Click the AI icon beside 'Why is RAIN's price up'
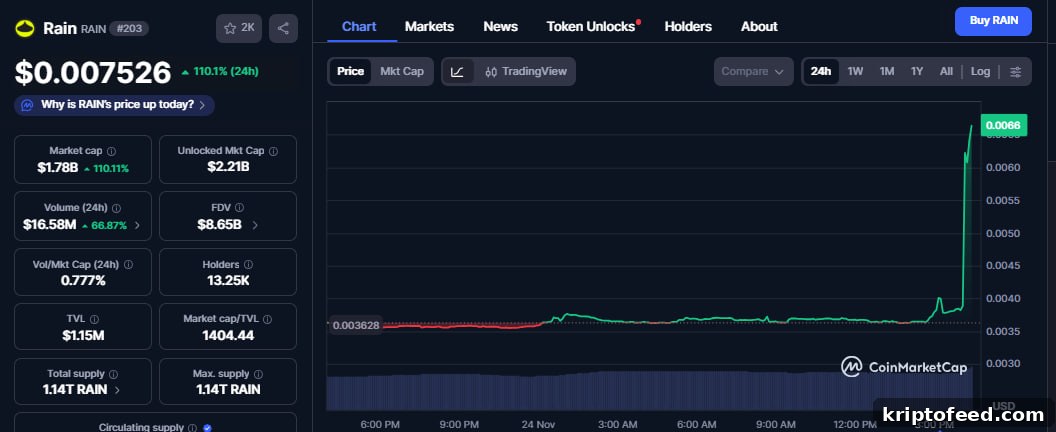 pyautogui.click(x=28, y=105)
